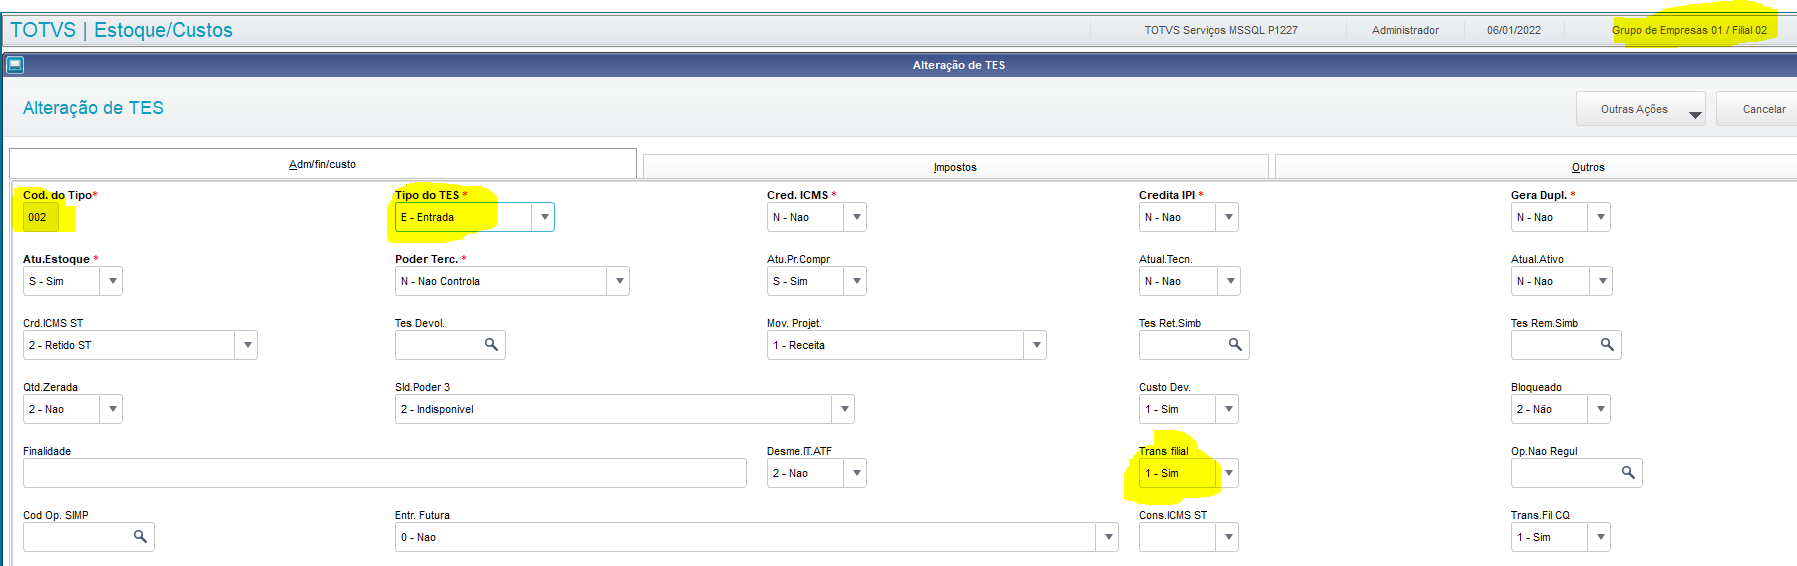
Task: Click TOTVS Serviços MSSQL P1227 label
Action: click(1221, 30)
